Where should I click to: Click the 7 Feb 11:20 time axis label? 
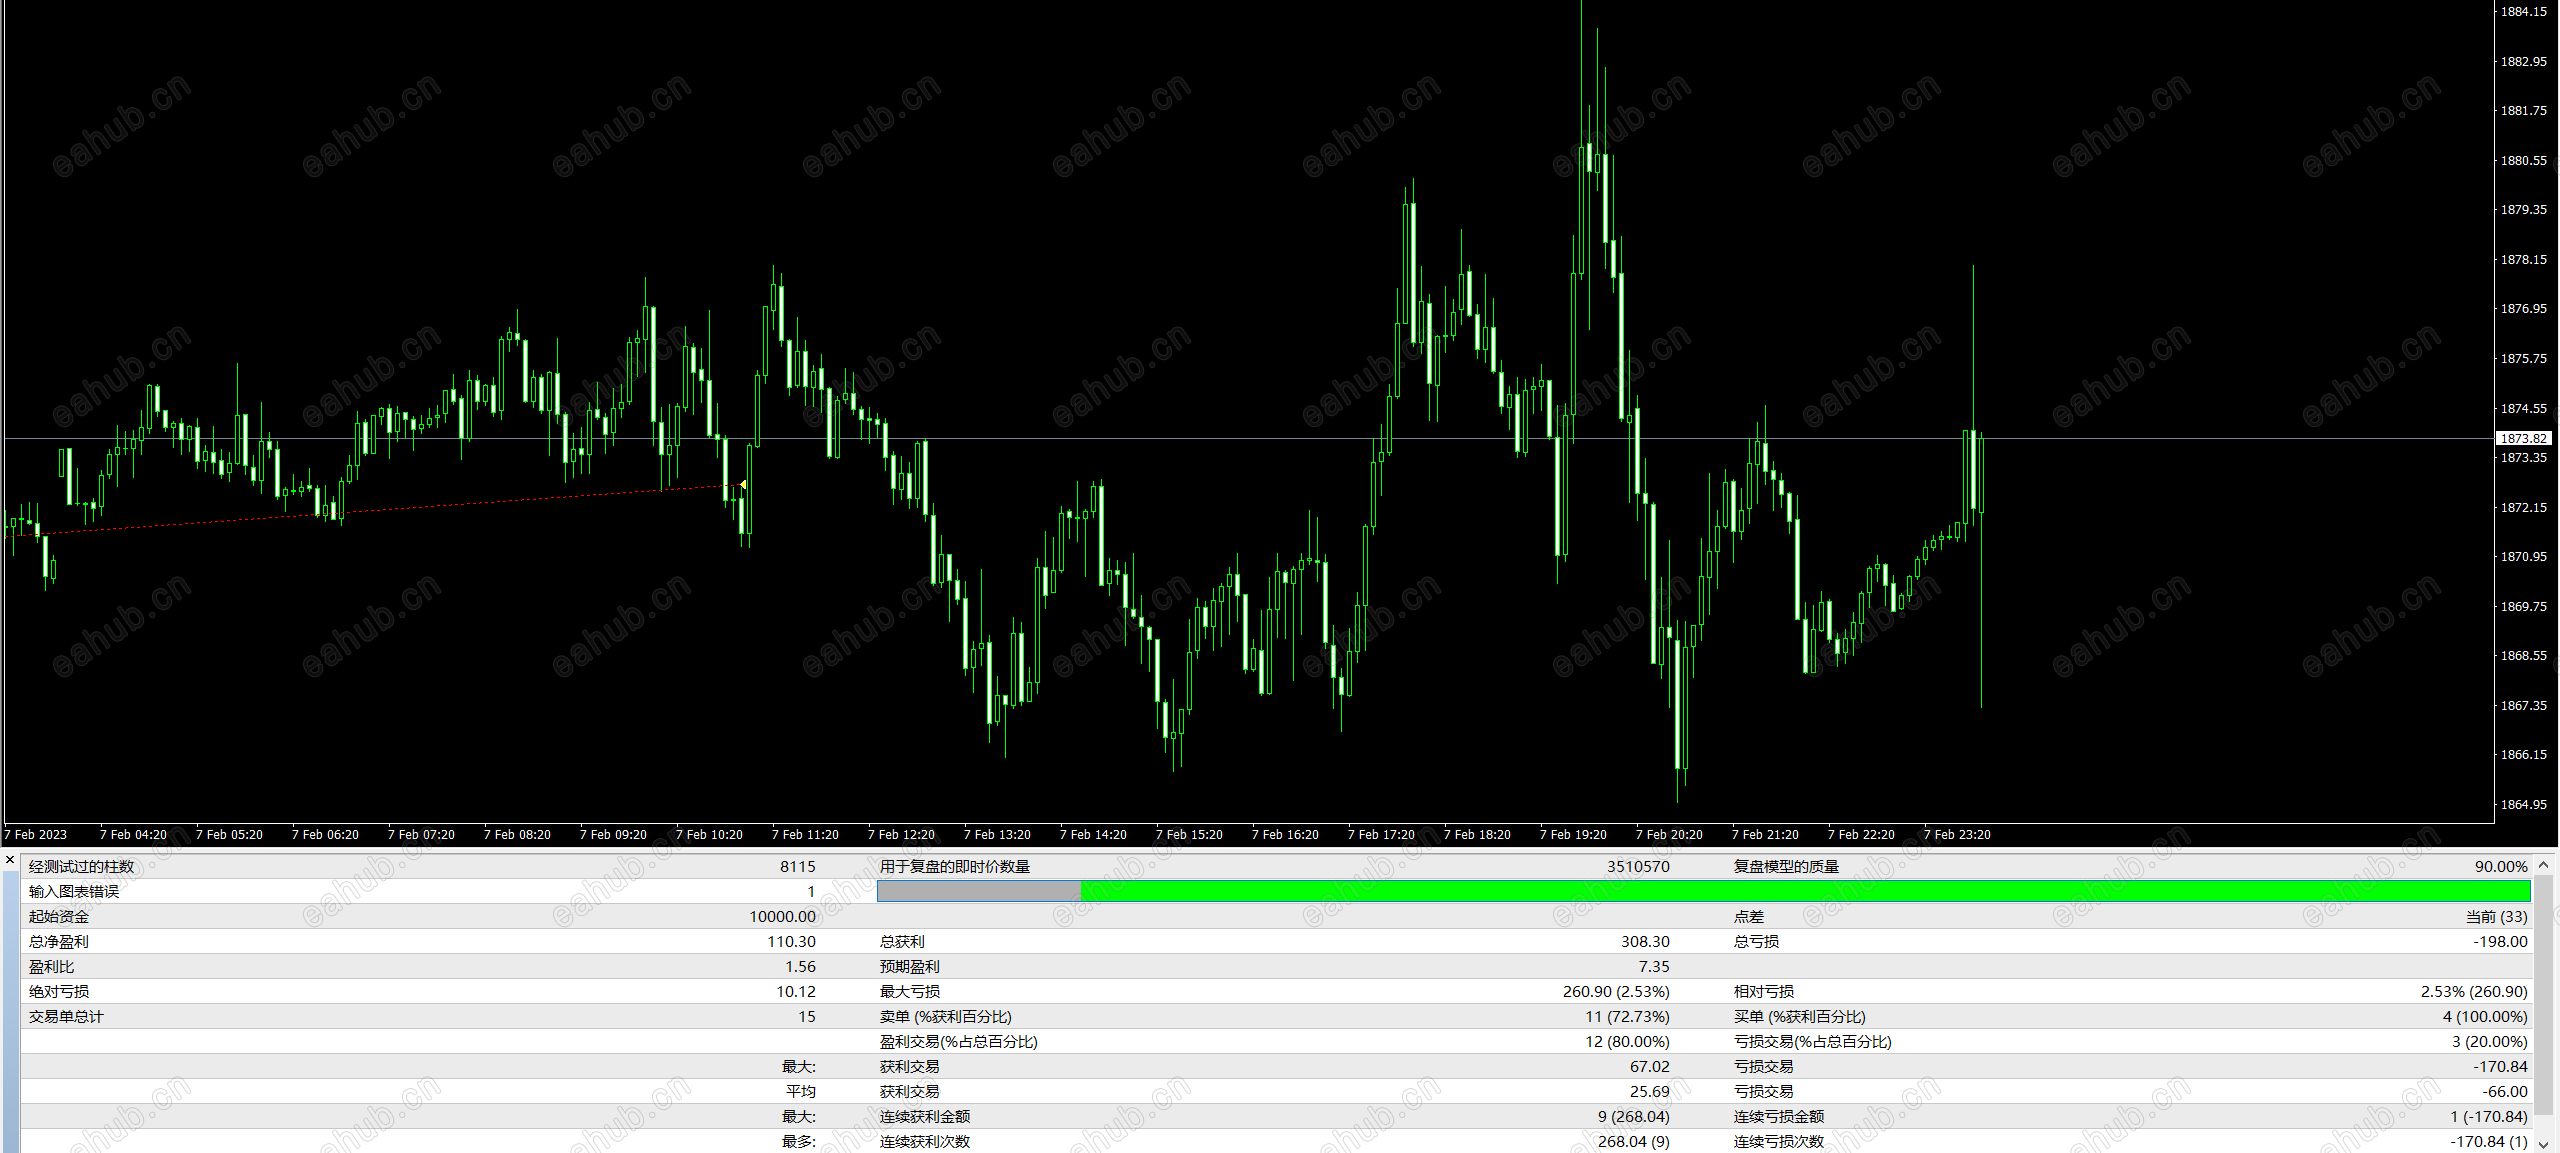[805, 835]
